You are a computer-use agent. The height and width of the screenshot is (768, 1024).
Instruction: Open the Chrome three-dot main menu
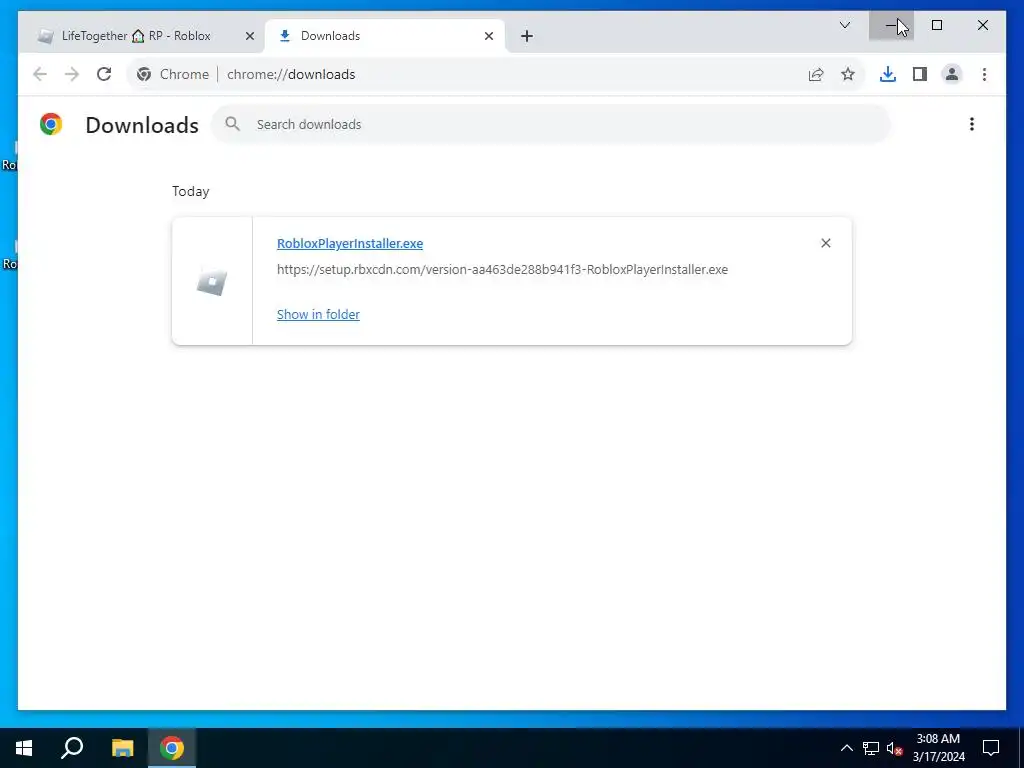click(x=984, y=74)
